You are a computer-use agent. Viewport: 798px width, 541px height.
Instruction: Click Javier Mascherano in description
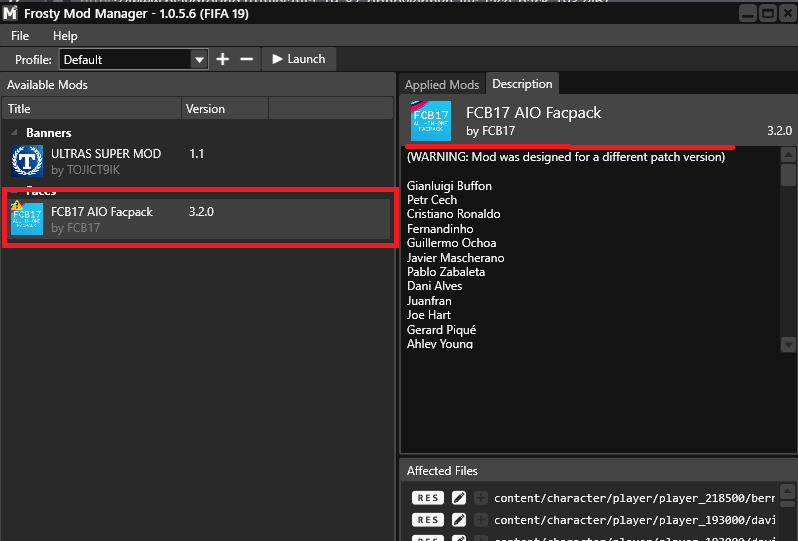[455, 258]
